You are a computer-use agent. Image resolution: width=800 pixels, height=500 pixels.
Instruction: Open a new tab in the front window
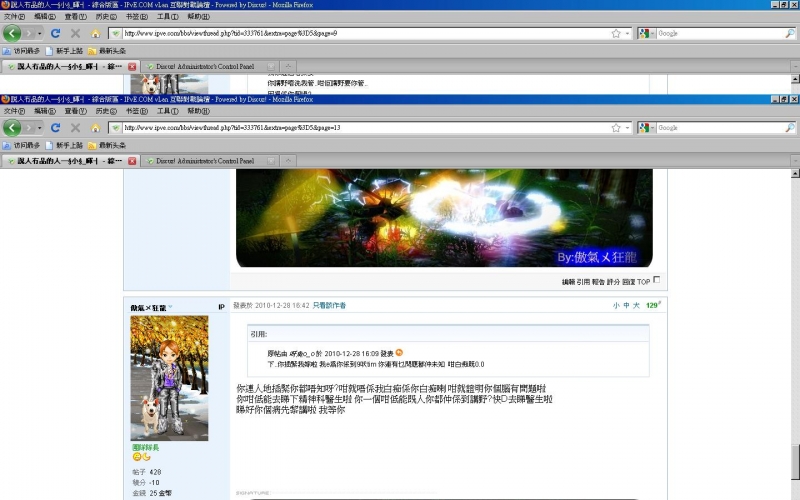[288, 161]
